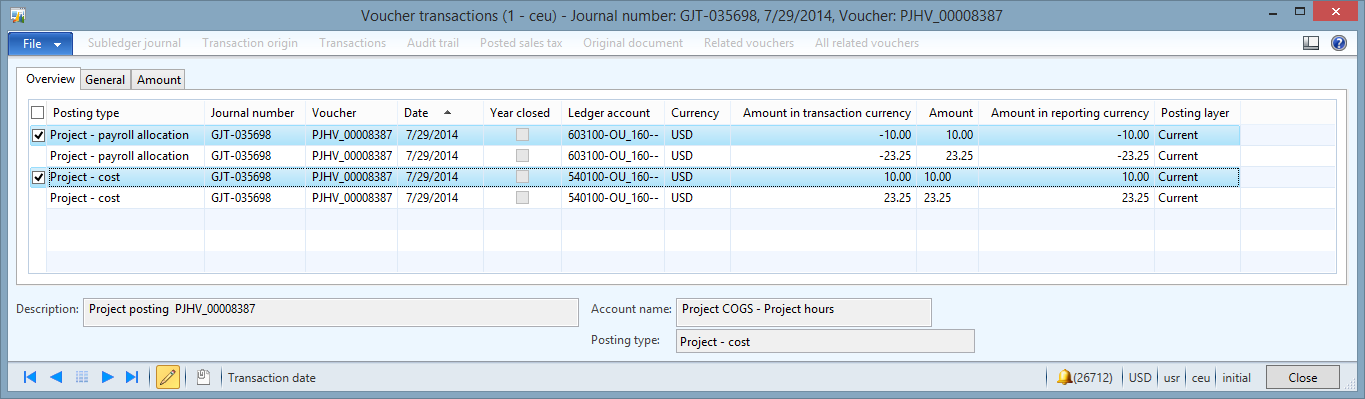
Task: Go to the next record arrow
Action: pyautogui.click(x=108, y=377)
